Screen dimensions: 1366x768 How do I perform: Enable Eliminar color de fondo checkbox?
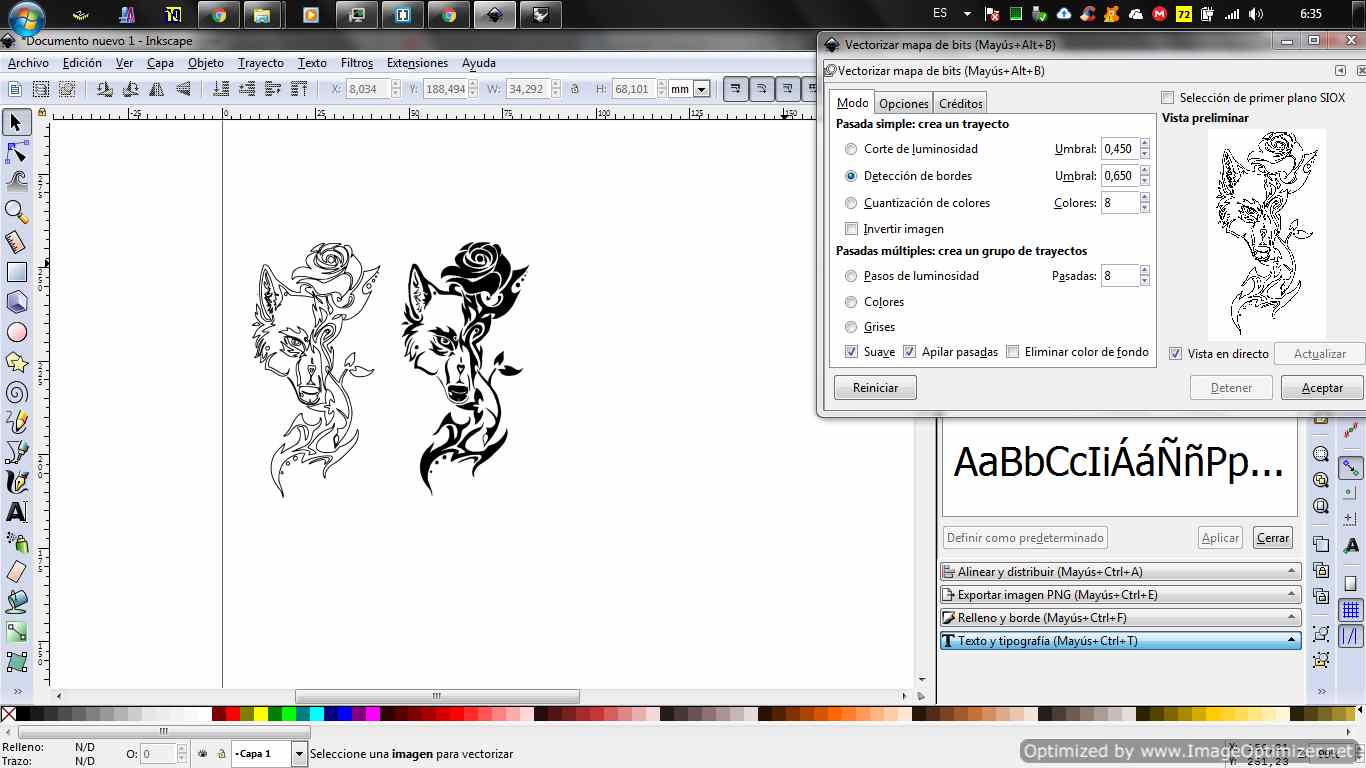tap(1013, 352)
